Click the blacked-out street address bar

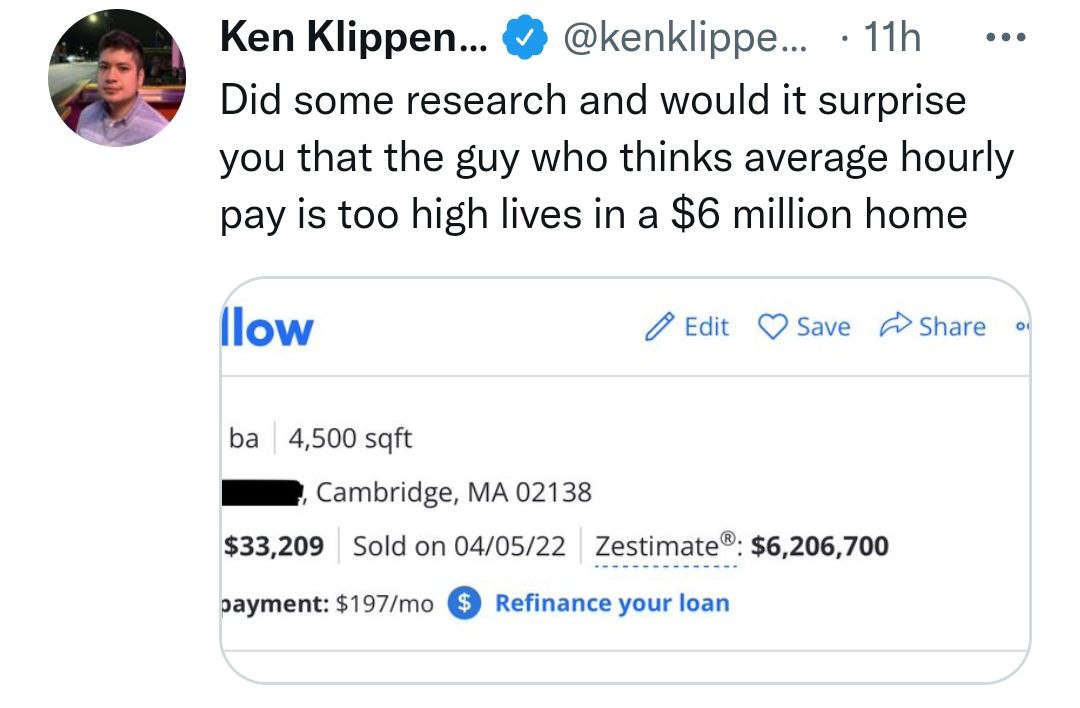pyautogui.click(x=263, y=492)
